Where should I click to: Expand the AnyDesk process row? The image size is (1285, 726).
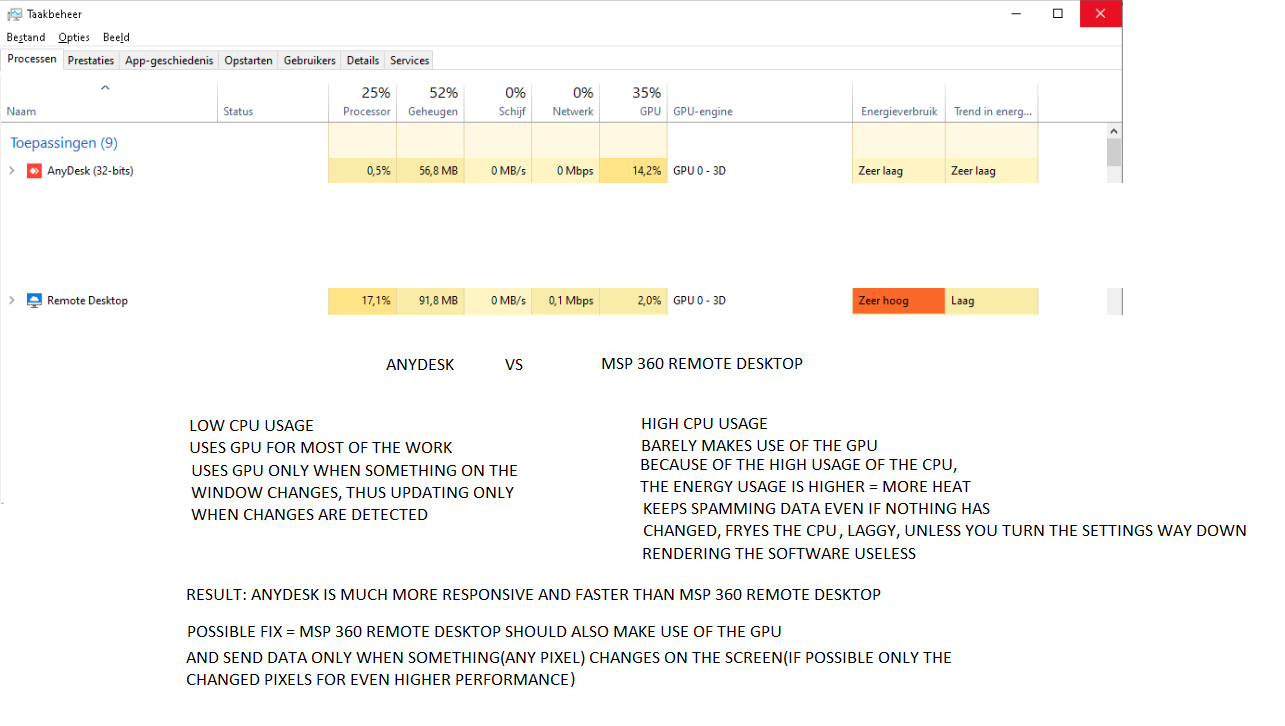[12, 171]
